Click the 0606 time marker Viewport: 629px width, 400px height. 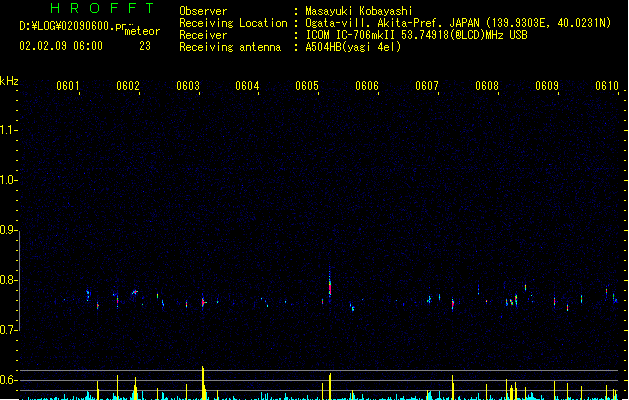pos(367,86)
